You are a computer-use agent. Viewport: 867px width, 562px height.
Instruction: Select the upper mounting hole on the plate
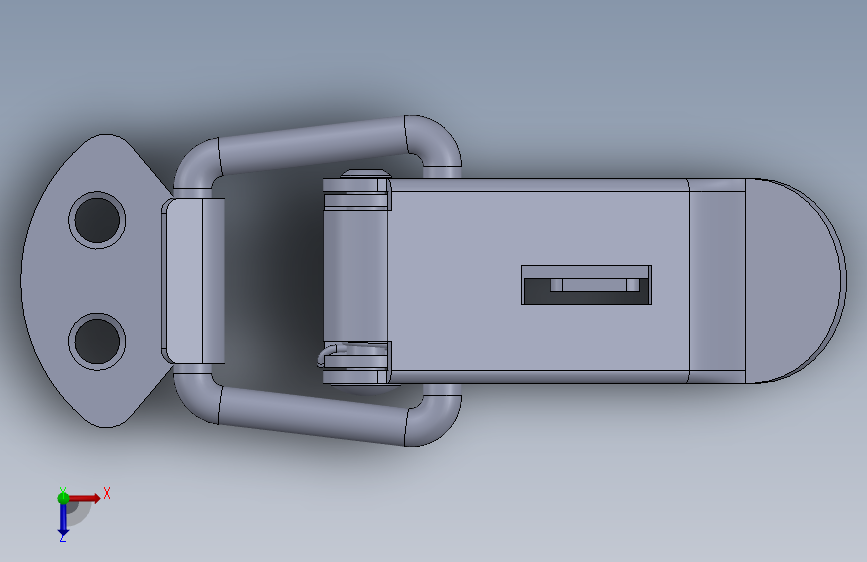pyautogui.click(x=97, y=220)
